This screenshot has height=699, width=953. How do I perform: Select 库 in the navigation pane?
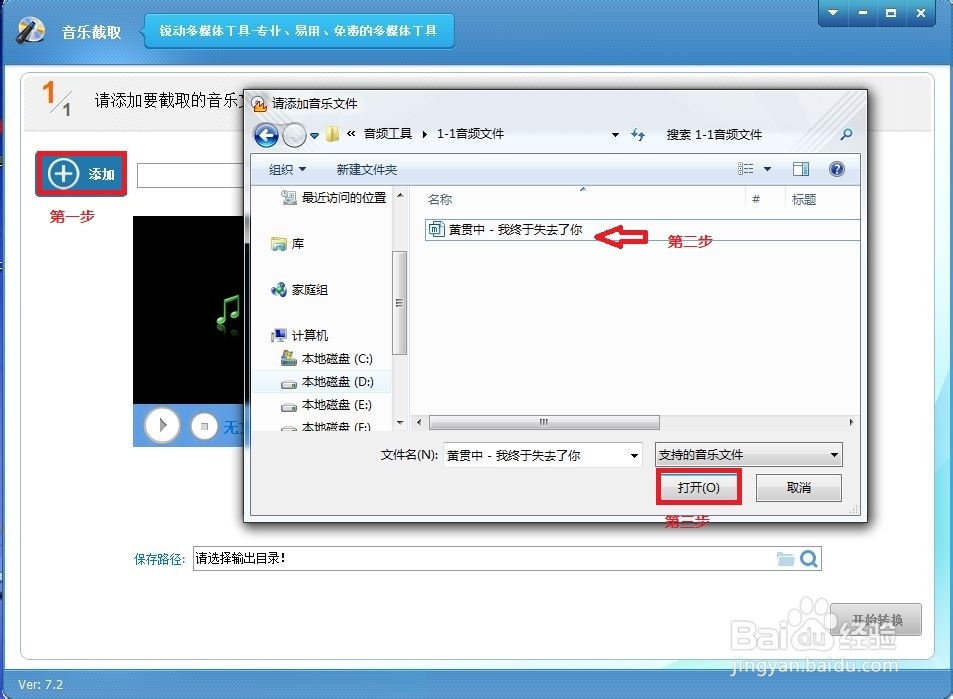[287, 244]
